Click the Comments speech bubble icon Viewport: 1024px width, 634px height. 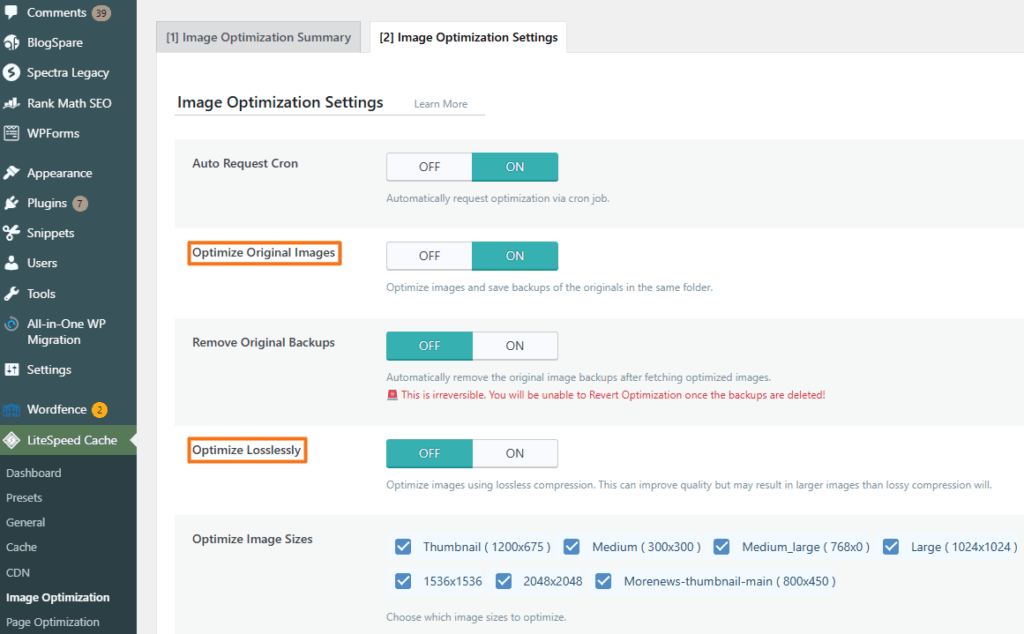[11, 12]
